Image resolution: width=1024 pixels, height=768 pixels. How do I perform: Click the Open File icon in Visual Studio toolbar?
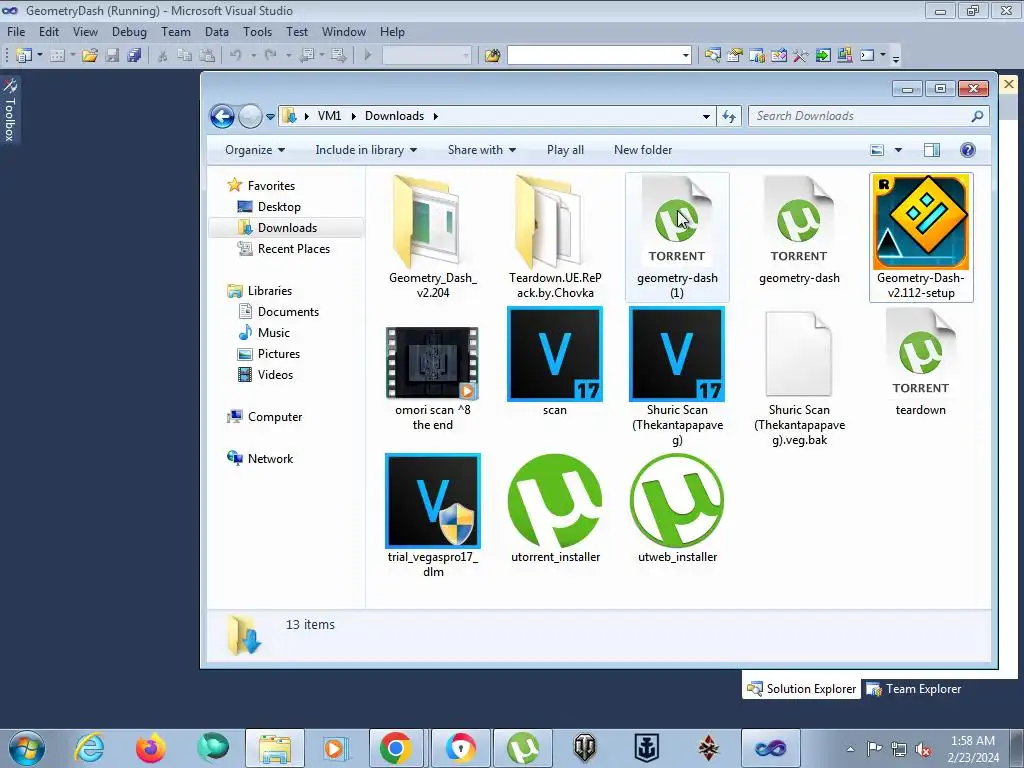(90, 56)
